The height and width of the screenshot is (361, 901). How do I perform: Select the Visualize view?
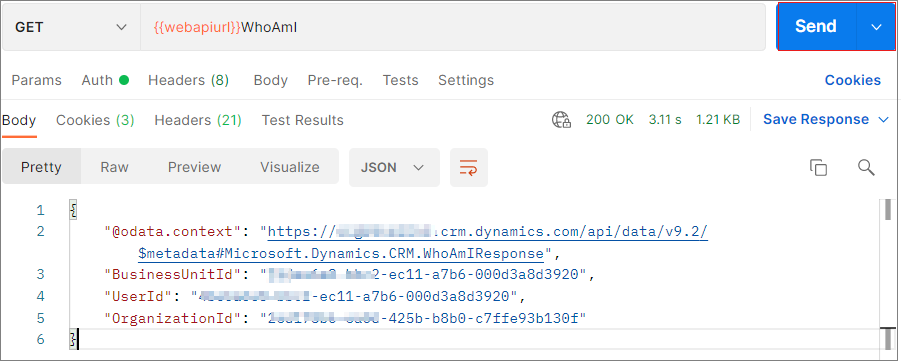pos(290,167)
